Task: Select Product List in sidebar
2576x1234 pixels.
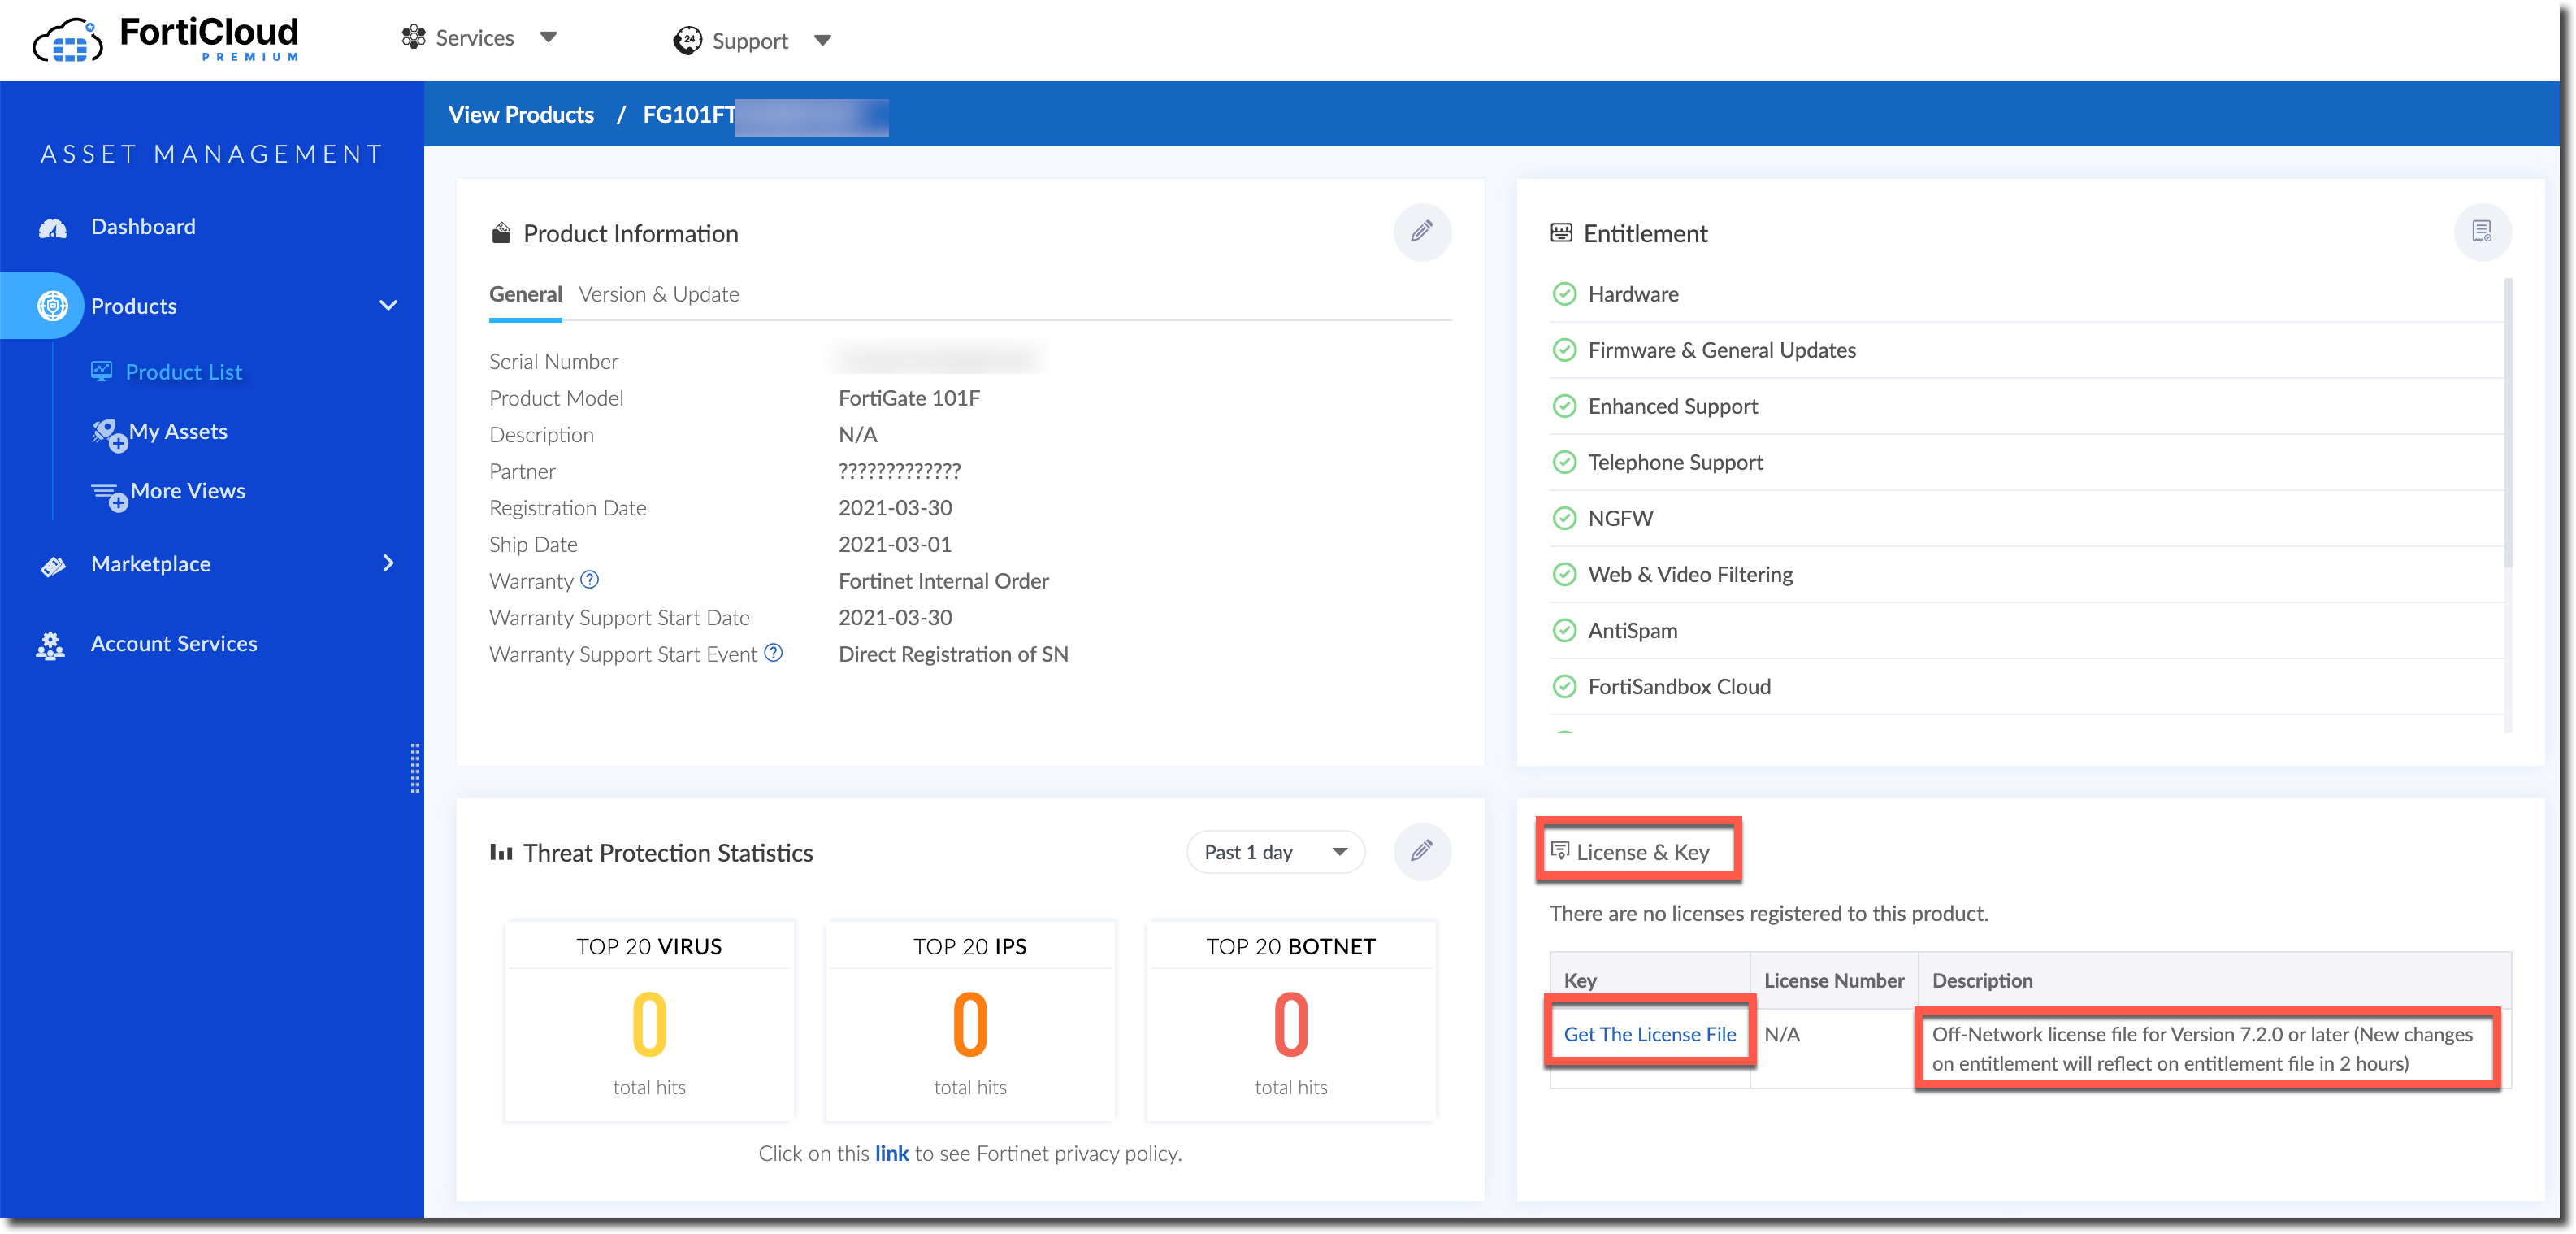Action: [x=183, y=372]
